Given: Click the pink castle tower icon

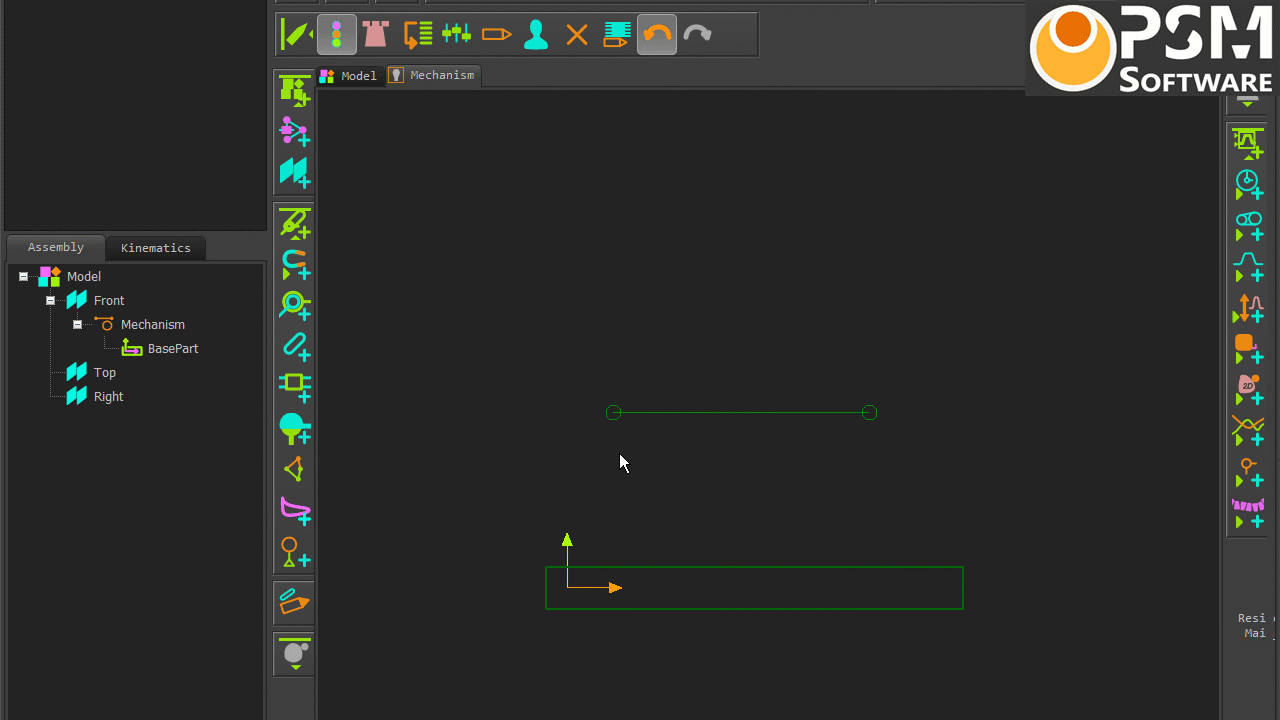Looking at the screenshot, I should 376,35.
